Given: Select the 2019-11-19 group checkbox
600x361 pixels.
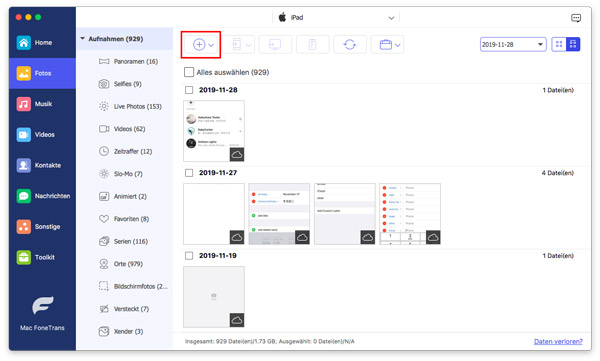Looking at the screenshot, I should pyautogui.click(x=189, y=255).
